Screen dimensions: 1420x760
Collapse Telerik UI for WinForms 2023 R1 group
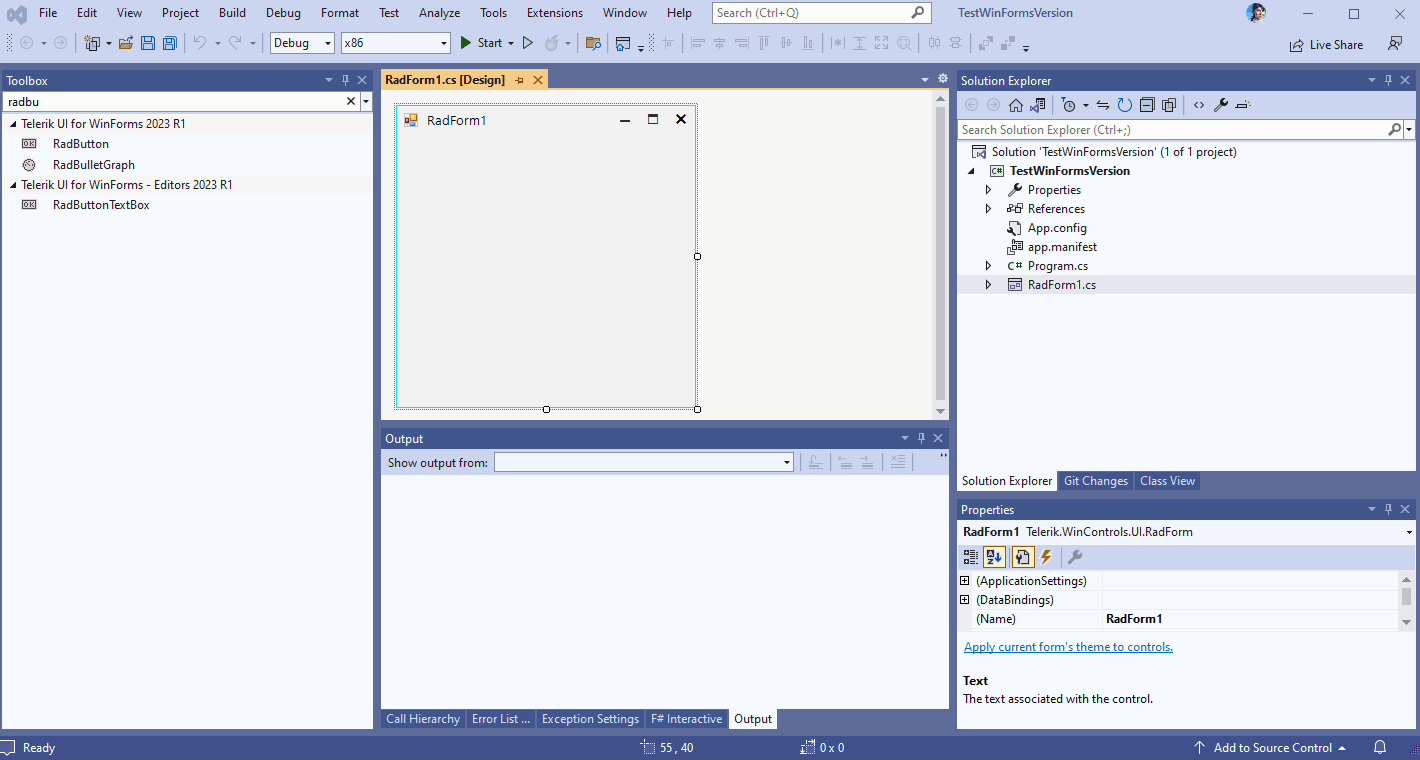pos(13,124)
